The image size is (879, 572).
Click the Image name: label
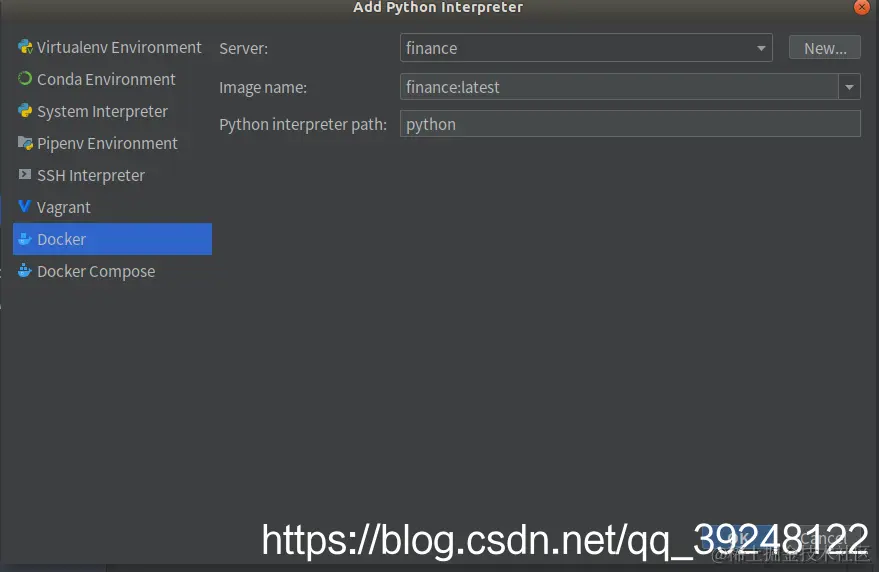(x=263, y=87)
